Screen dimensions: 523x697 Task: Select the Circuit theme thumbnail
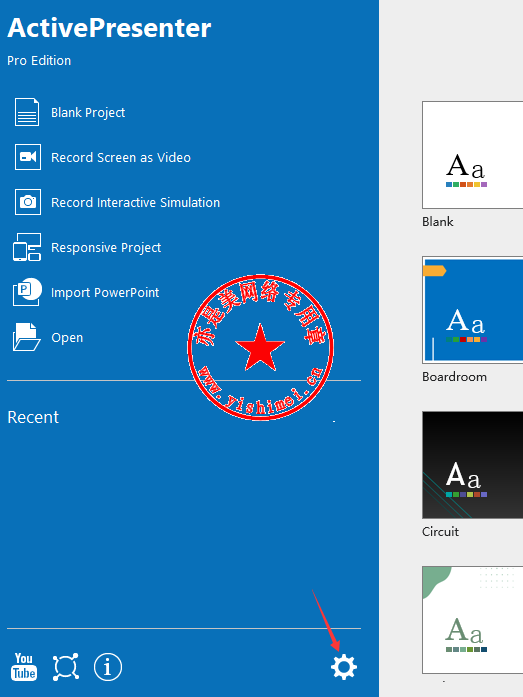tap(472, 465)
